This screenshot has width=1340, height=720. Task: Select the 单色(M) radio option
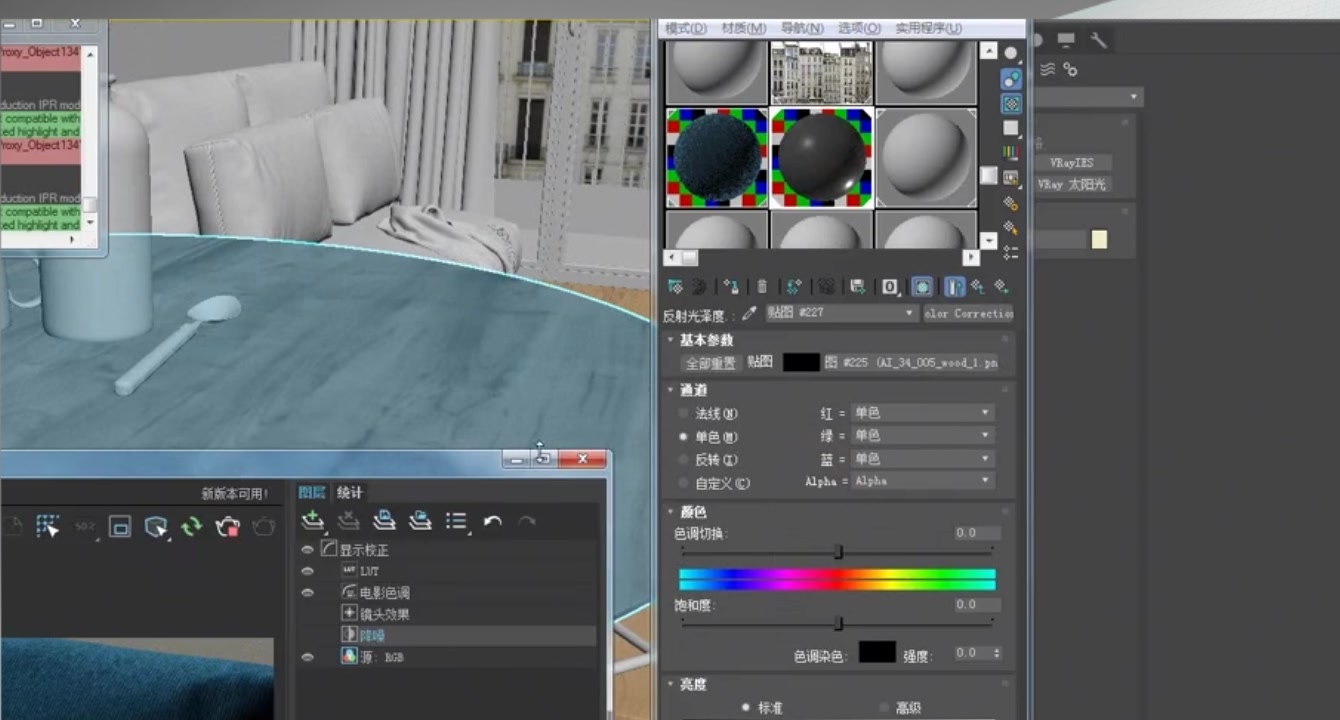(708, 437)
